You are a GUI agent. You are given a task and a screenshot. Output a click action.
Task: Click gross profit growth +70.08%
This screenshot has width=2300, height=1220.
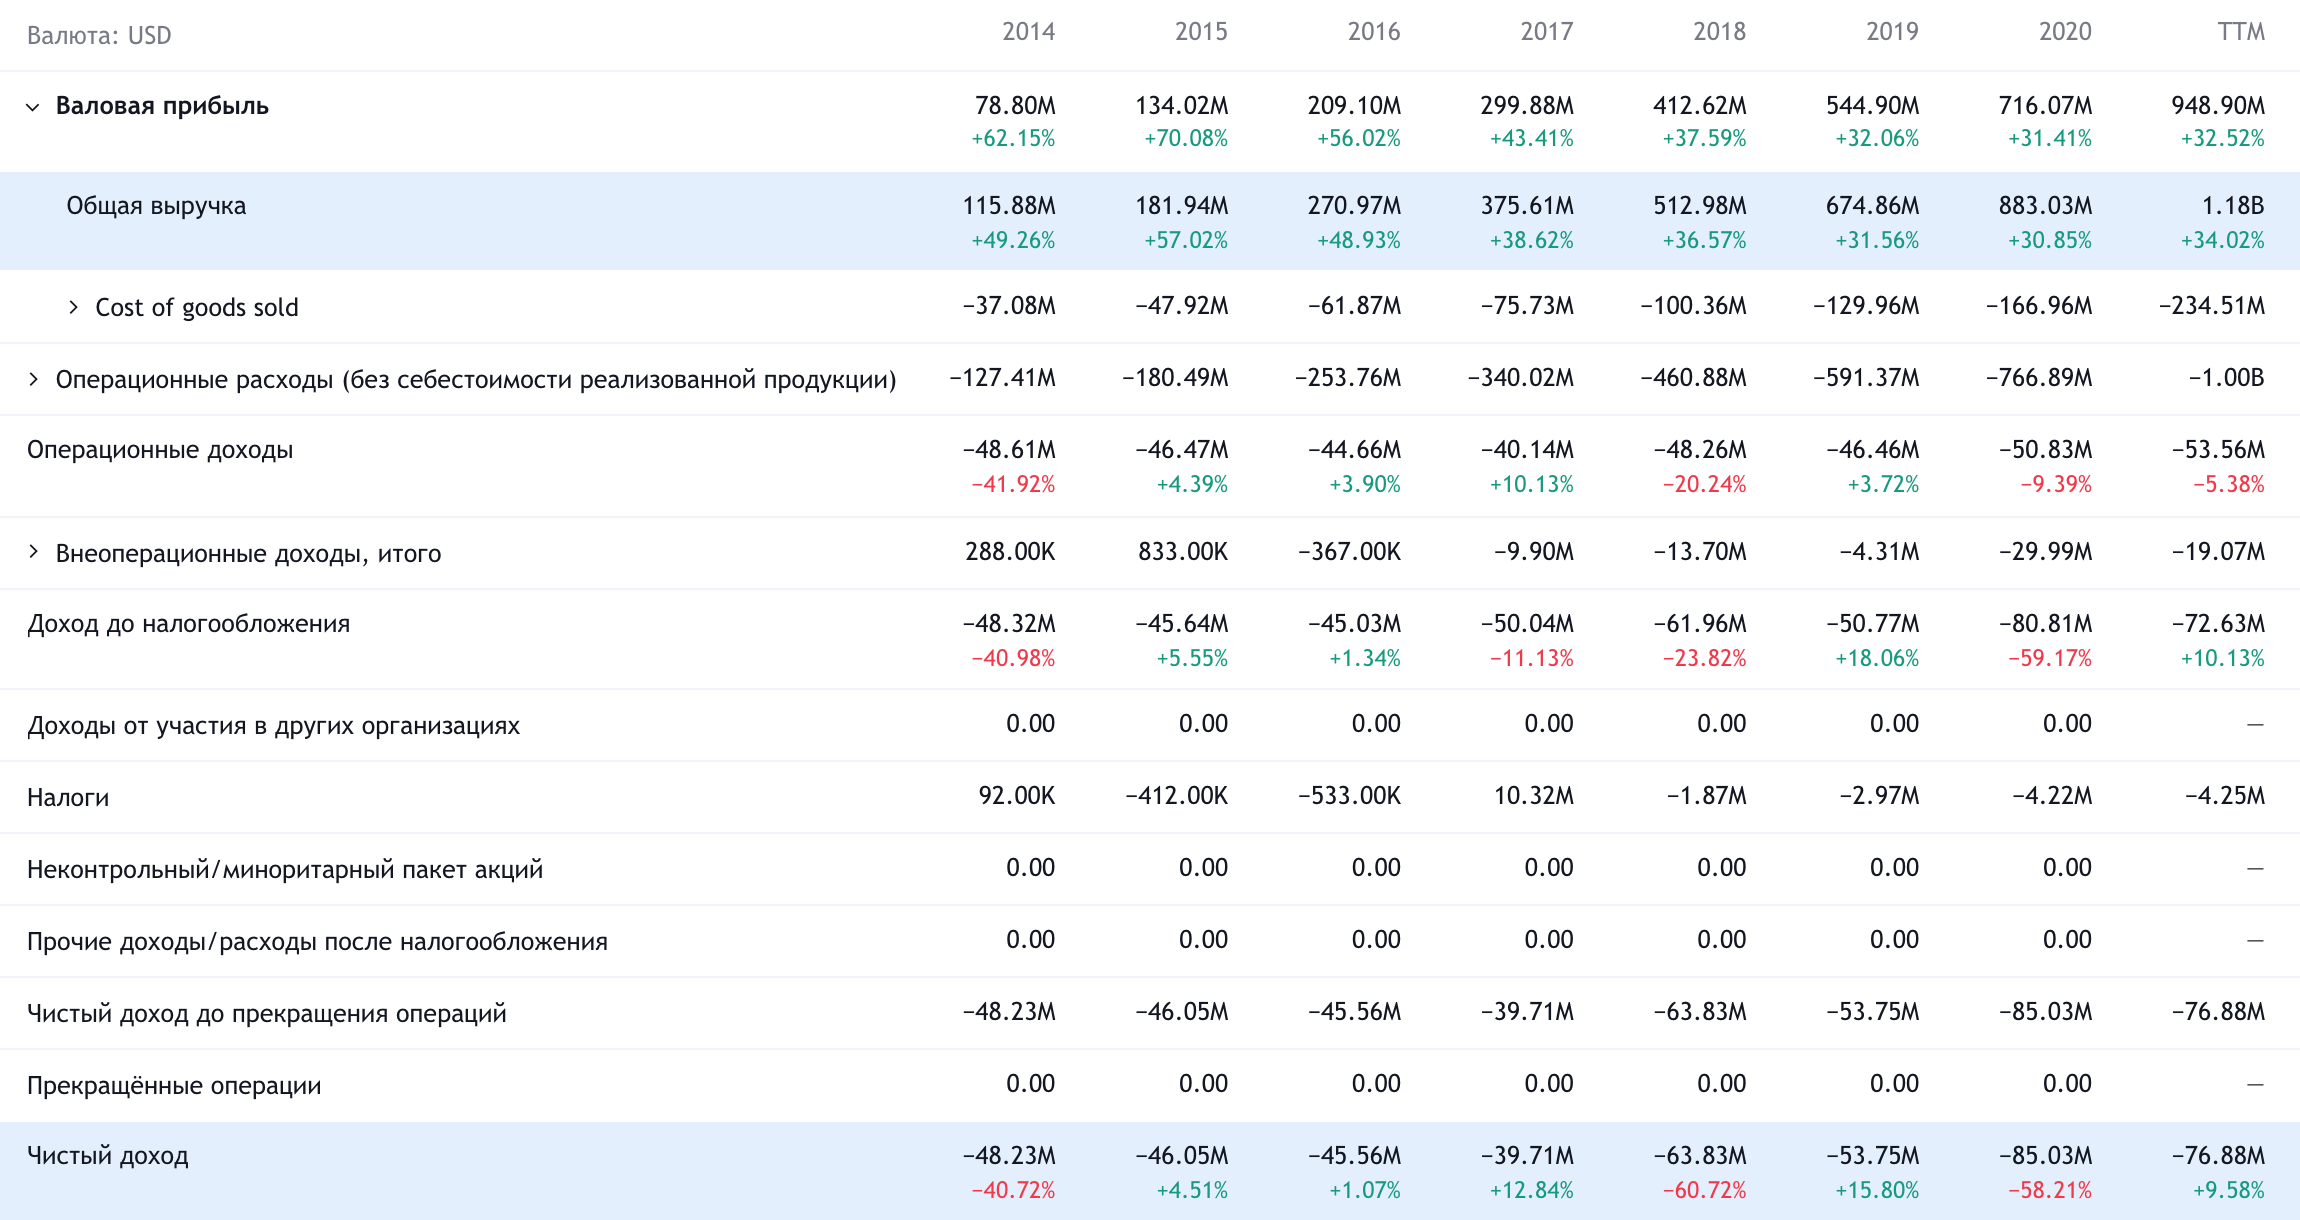[1186, 139]
